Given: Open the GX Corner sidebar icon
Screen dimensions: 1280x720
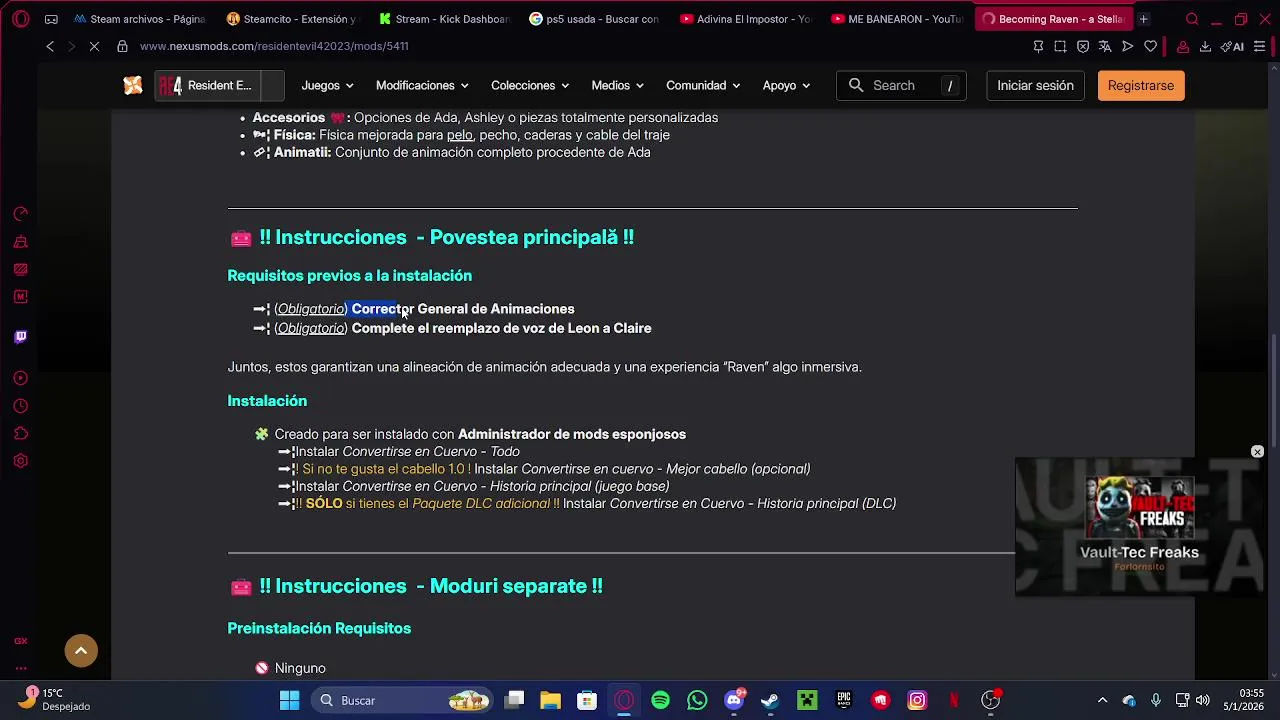Looking at the screenshot, I should click(21, 641).
